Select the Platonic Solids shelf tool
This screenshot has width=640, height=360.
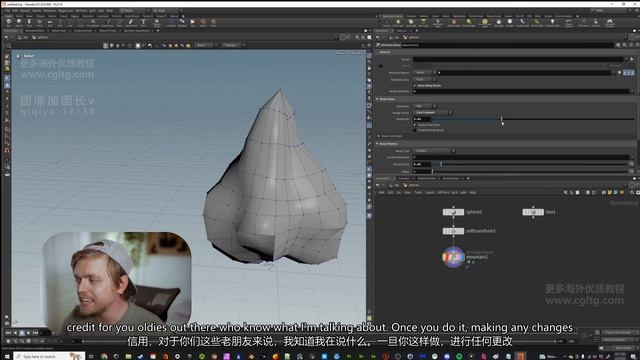[x=157, y=23]
